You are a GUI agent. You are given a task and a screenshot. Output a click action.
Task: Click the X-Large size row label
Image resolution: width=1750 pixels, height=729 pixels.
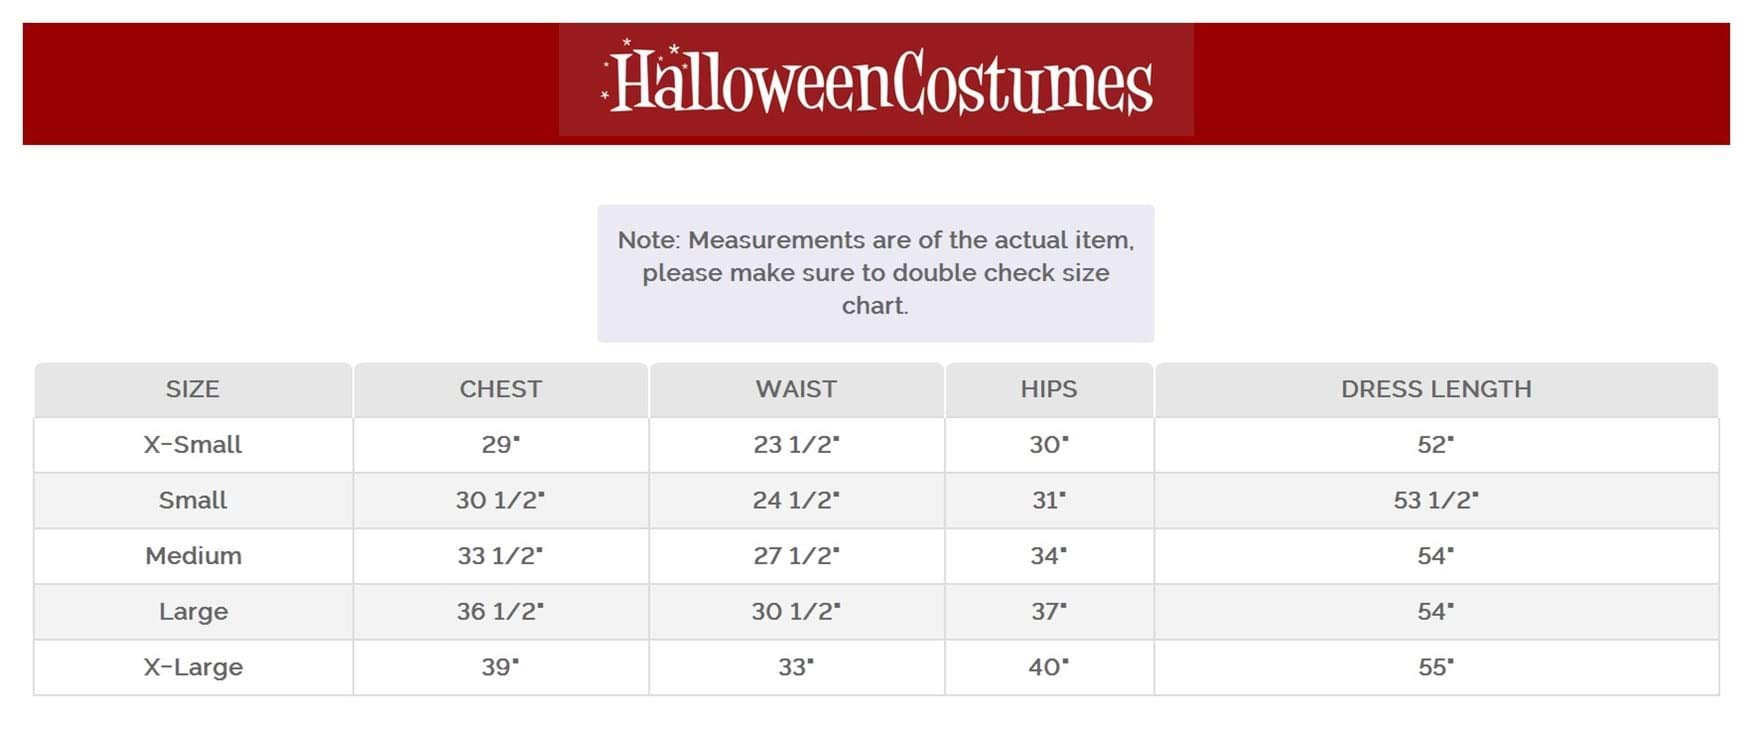pos(193,667)
